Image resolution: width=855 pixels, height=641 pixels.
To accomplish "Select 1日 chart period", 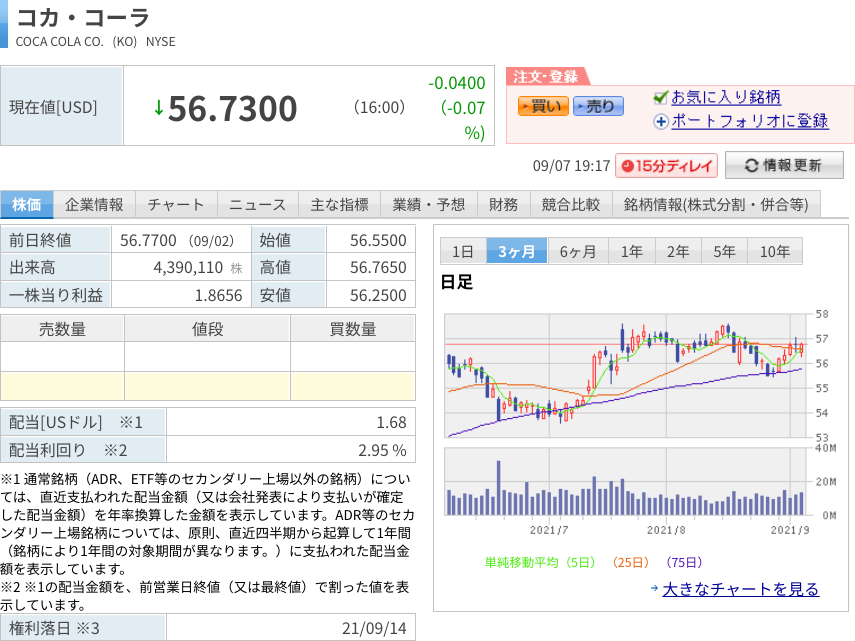I will pyautogui.click(x=463, y=251).
